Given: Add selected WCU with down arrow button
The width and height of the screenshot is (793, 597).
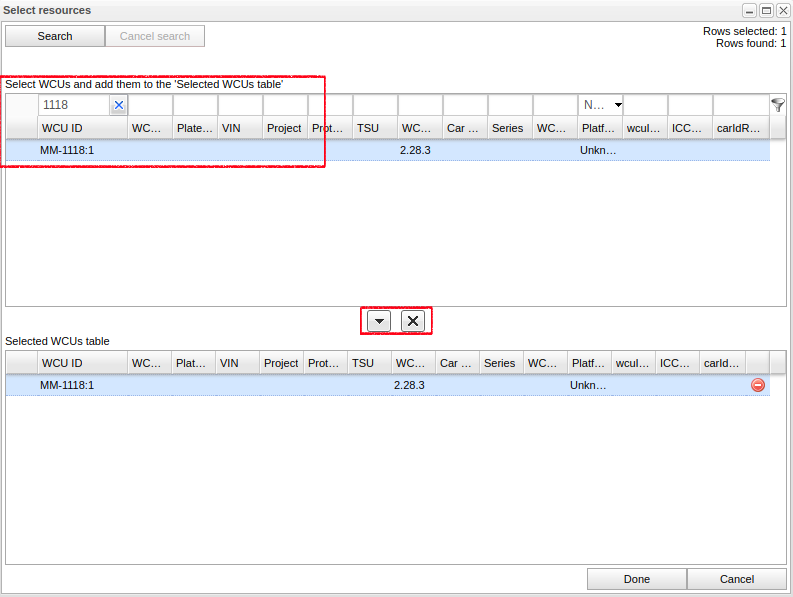Looking at the screenshot, I should [x=380, y=321].
